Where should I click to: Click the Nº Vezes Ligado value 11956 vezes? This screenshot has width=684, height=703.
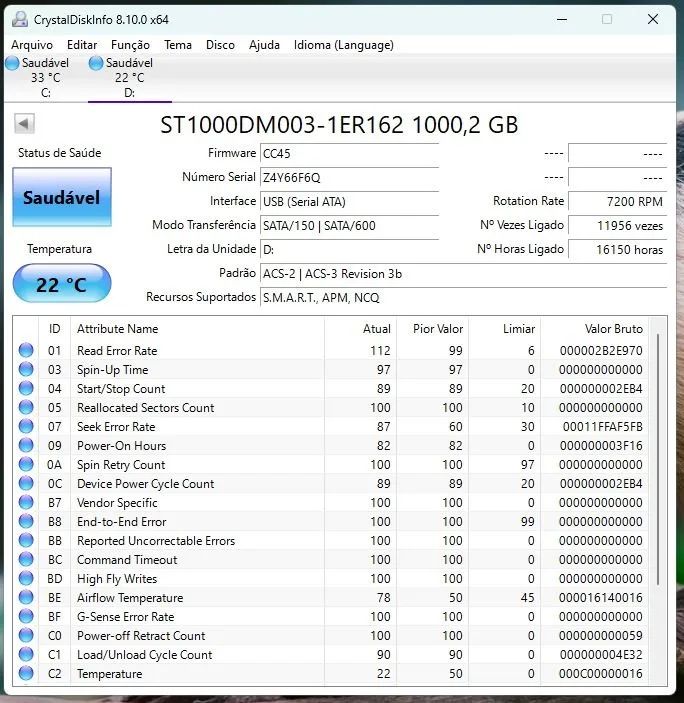617,226
